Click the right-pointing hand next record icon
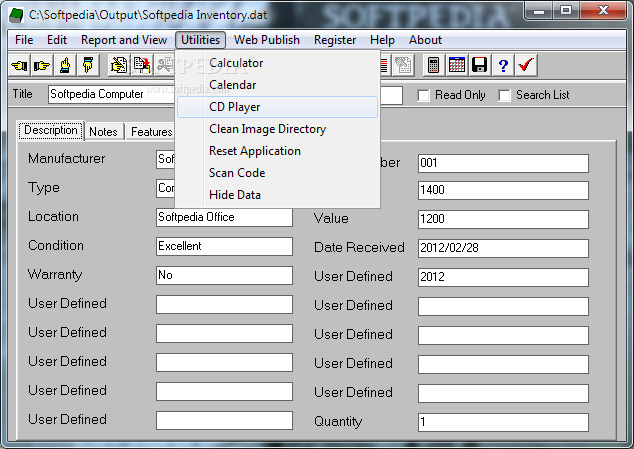 (x=42, y=65)
